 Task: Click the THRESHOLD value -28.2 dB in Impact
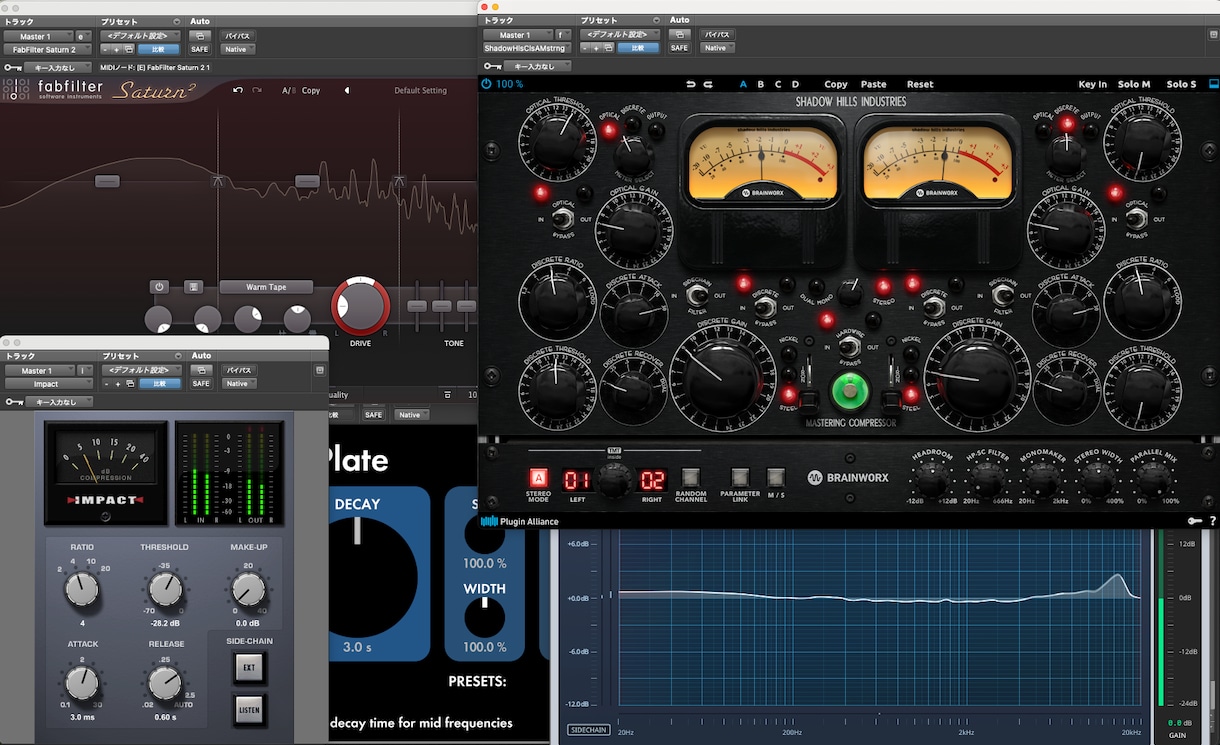(x=165, y=622)
